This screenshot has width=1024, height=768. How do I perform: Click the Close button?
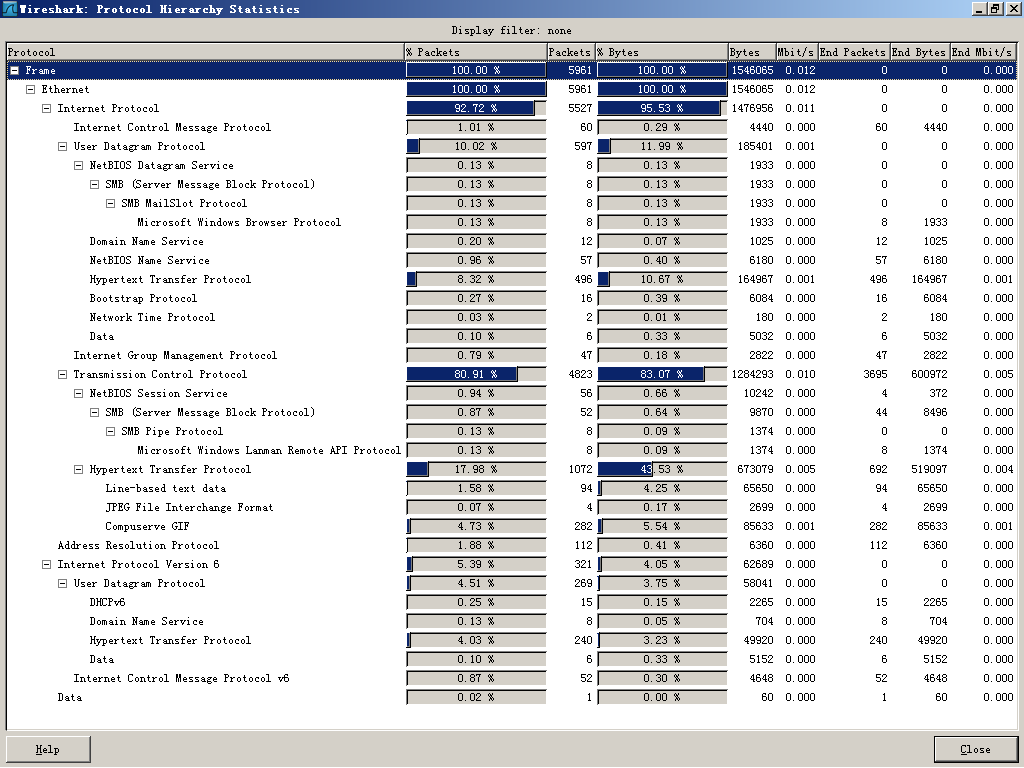tap(975, 749)
